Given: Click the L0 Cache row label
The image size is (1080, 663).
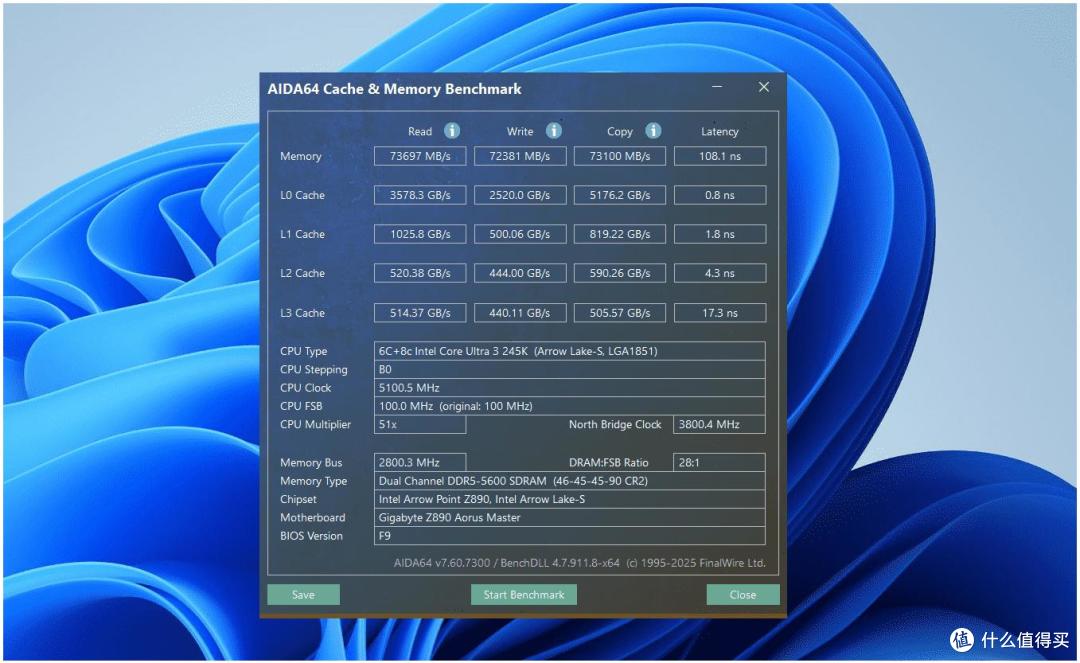Looking at the screenshot, I should point(302,196).
